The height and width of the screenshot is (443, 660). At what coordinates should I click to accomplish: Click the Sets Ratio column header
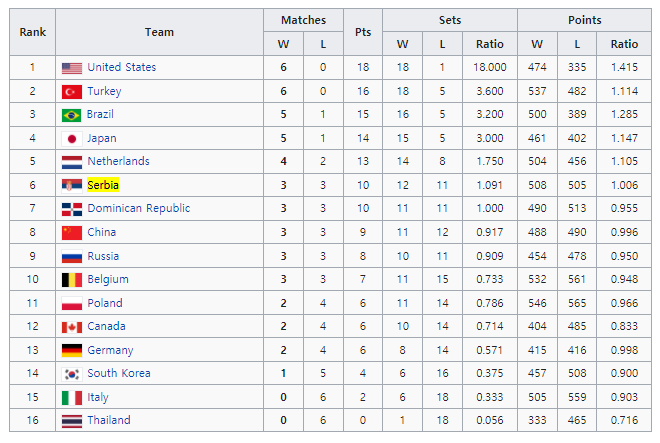click(x=490, y=44)
